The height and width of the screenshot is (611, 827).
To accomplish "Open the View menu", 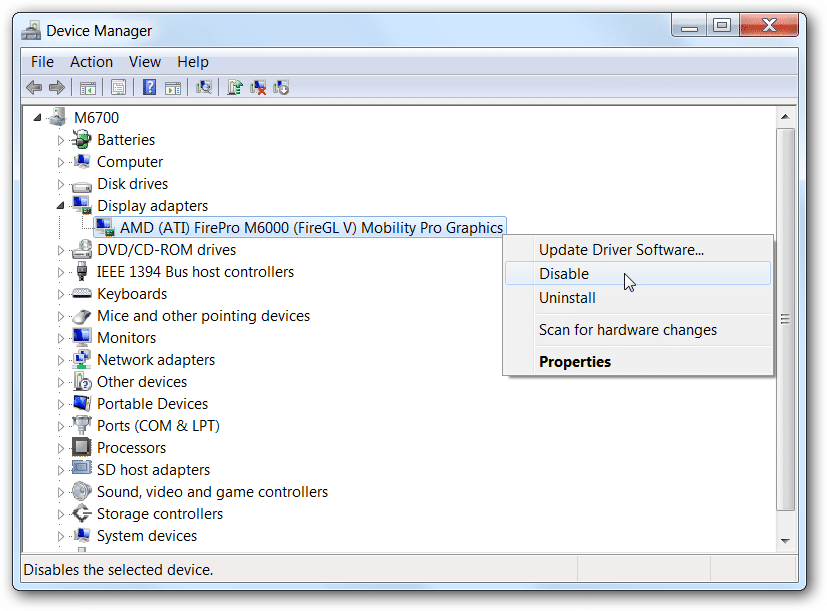I will pyautogui.click(x=145, y=62).
